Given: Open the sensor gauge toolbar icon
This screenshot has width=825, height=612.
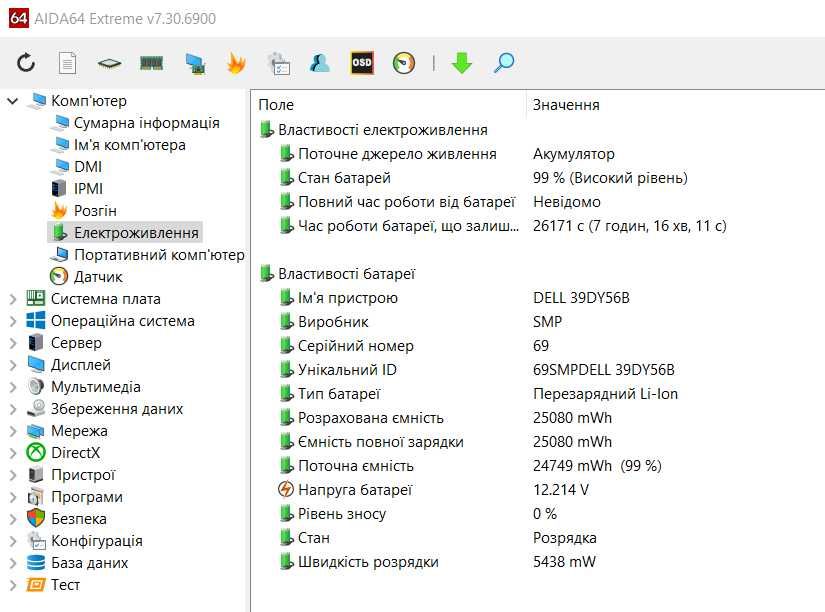Looking at the screenshot, I should click(404, 63).
